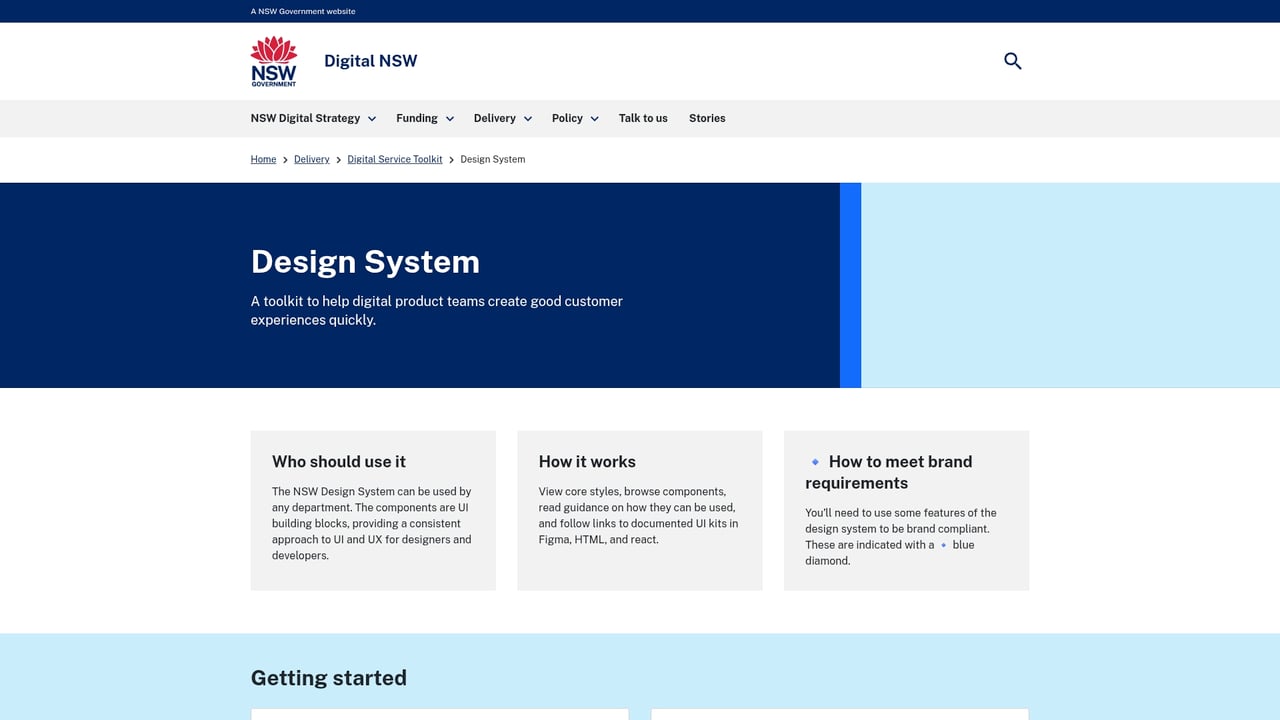This screenshot has width=1280, height=720.
Task: Click the blue diamond beside brand requirements heading
Action: click(813, 461)
